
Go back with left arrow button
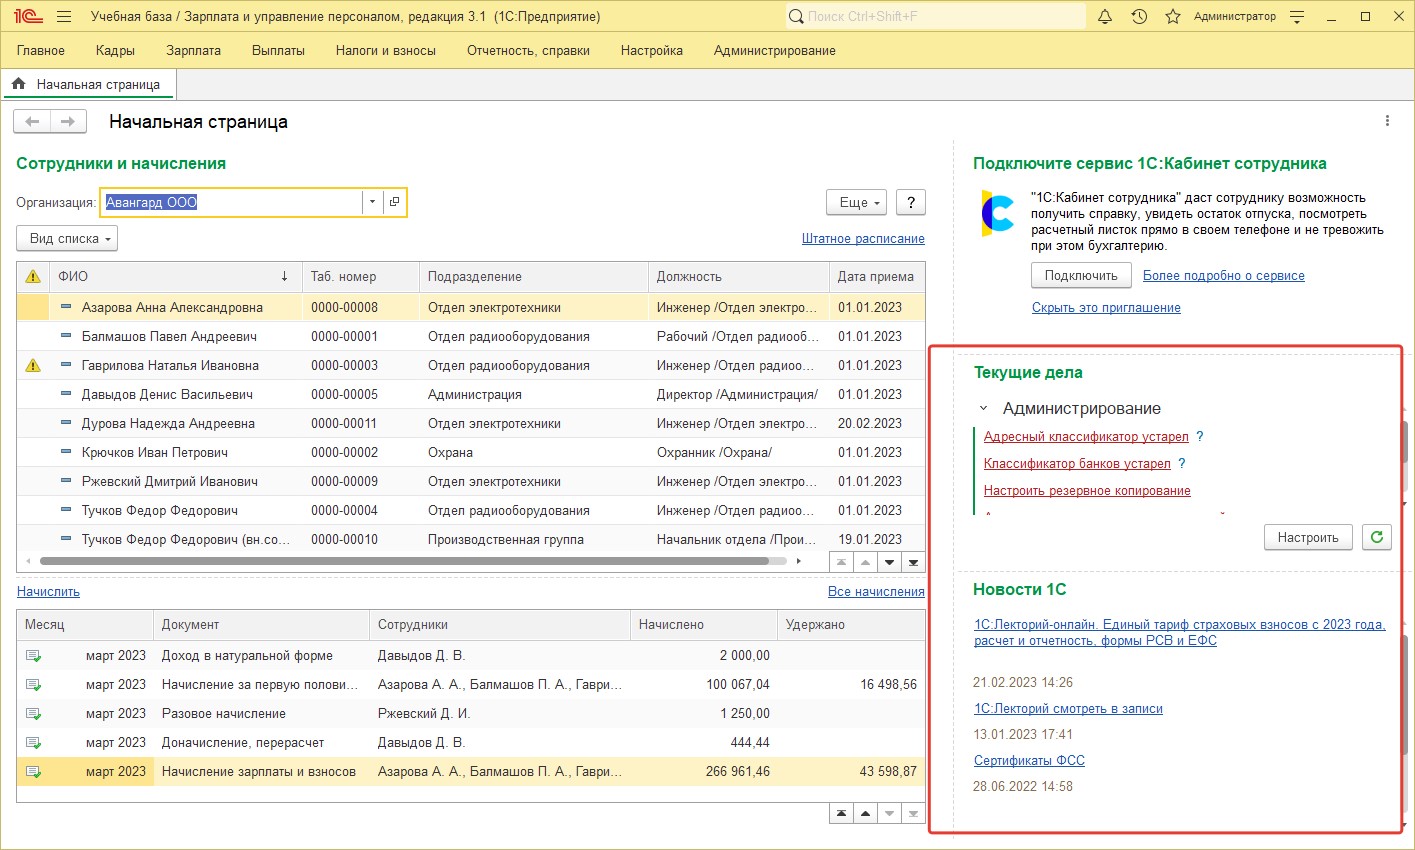click(32, 122)
